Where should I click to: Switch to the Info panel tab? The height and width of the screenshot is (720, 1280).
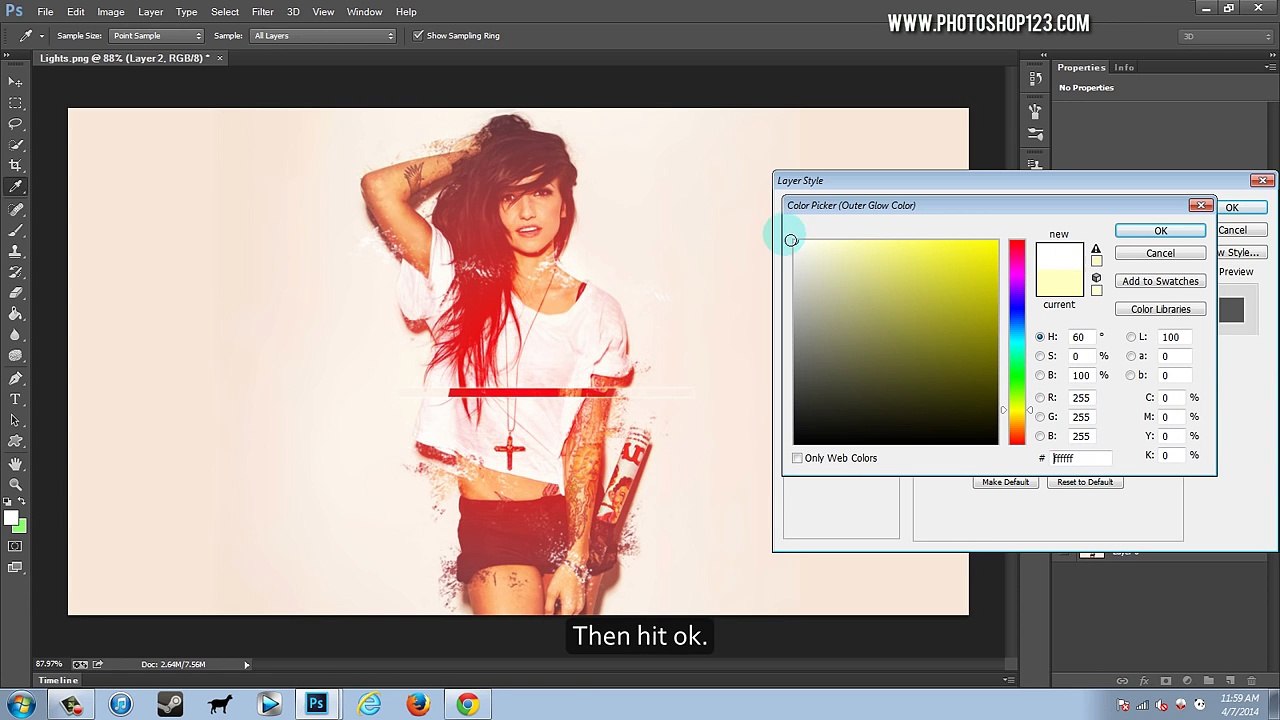[1124, 68]
